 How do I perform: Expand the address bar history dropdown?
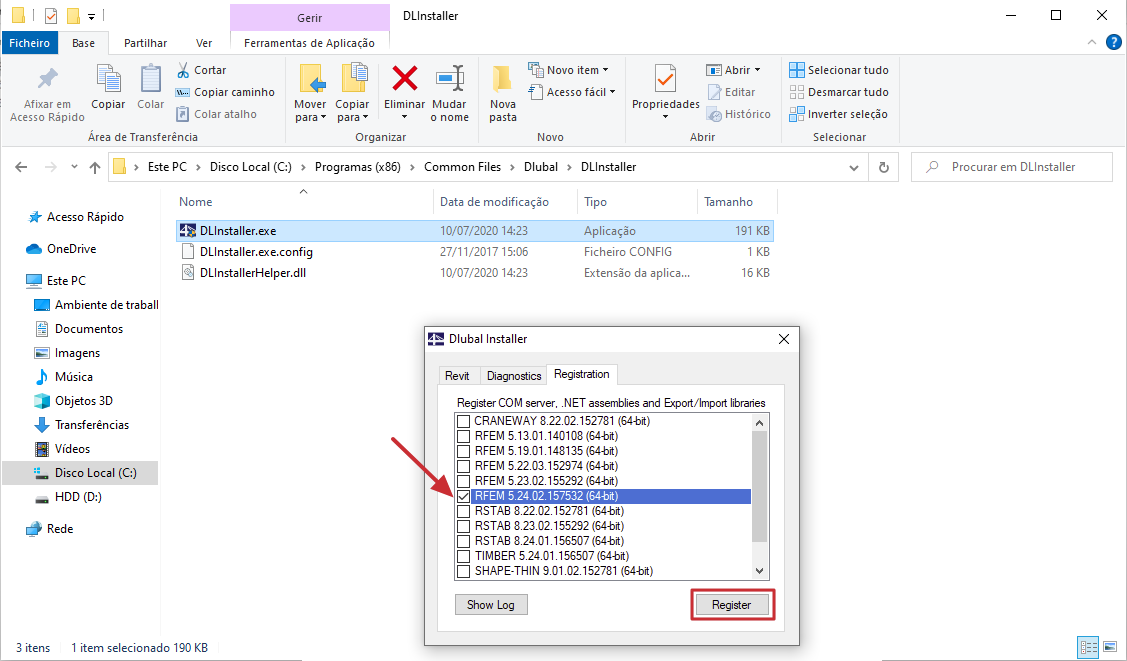click(853, 167)
